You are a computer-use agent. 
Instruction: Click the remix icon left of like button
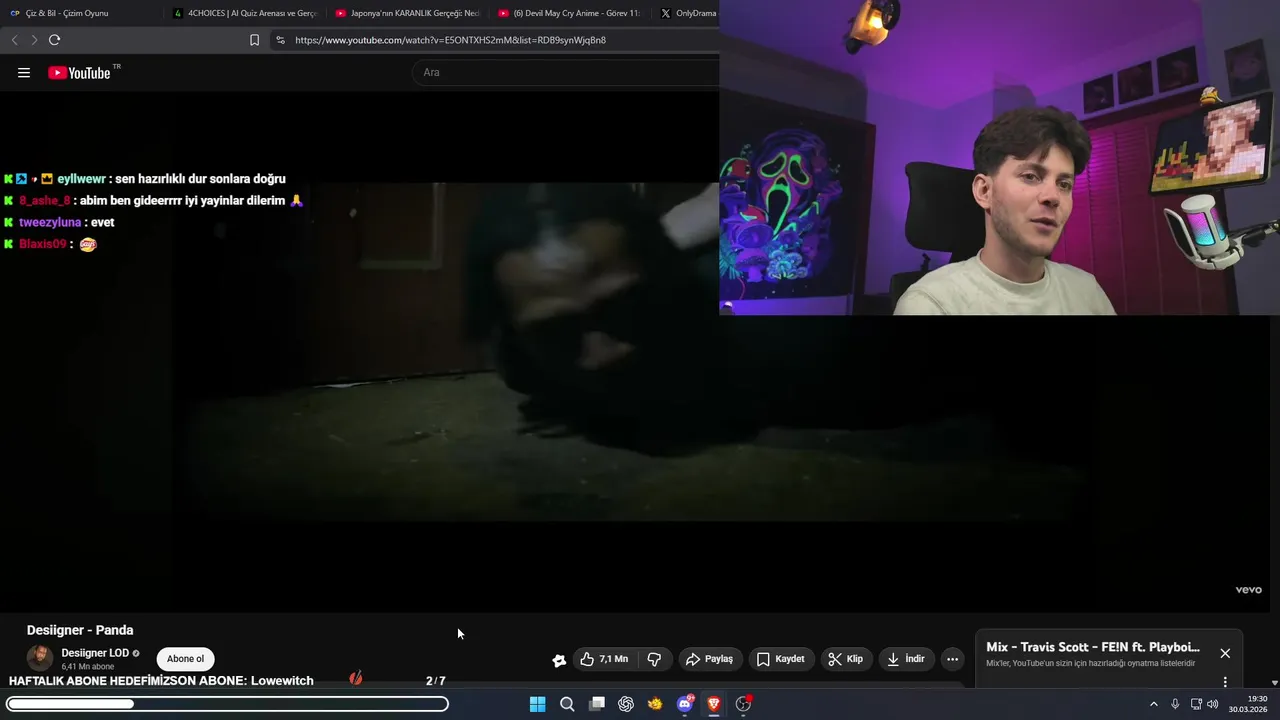pyautogui.click(x=559, y=660)
